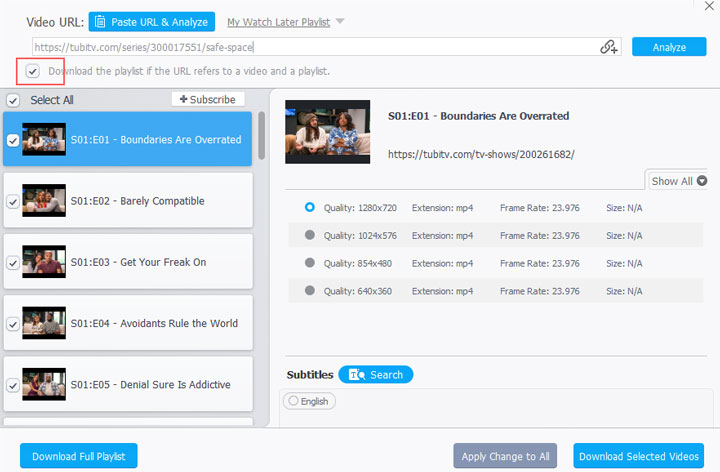The width and height of the screenshot is (720, 472).
Task: Select the 854x480 quality radio button
Action: click(310, 263)
